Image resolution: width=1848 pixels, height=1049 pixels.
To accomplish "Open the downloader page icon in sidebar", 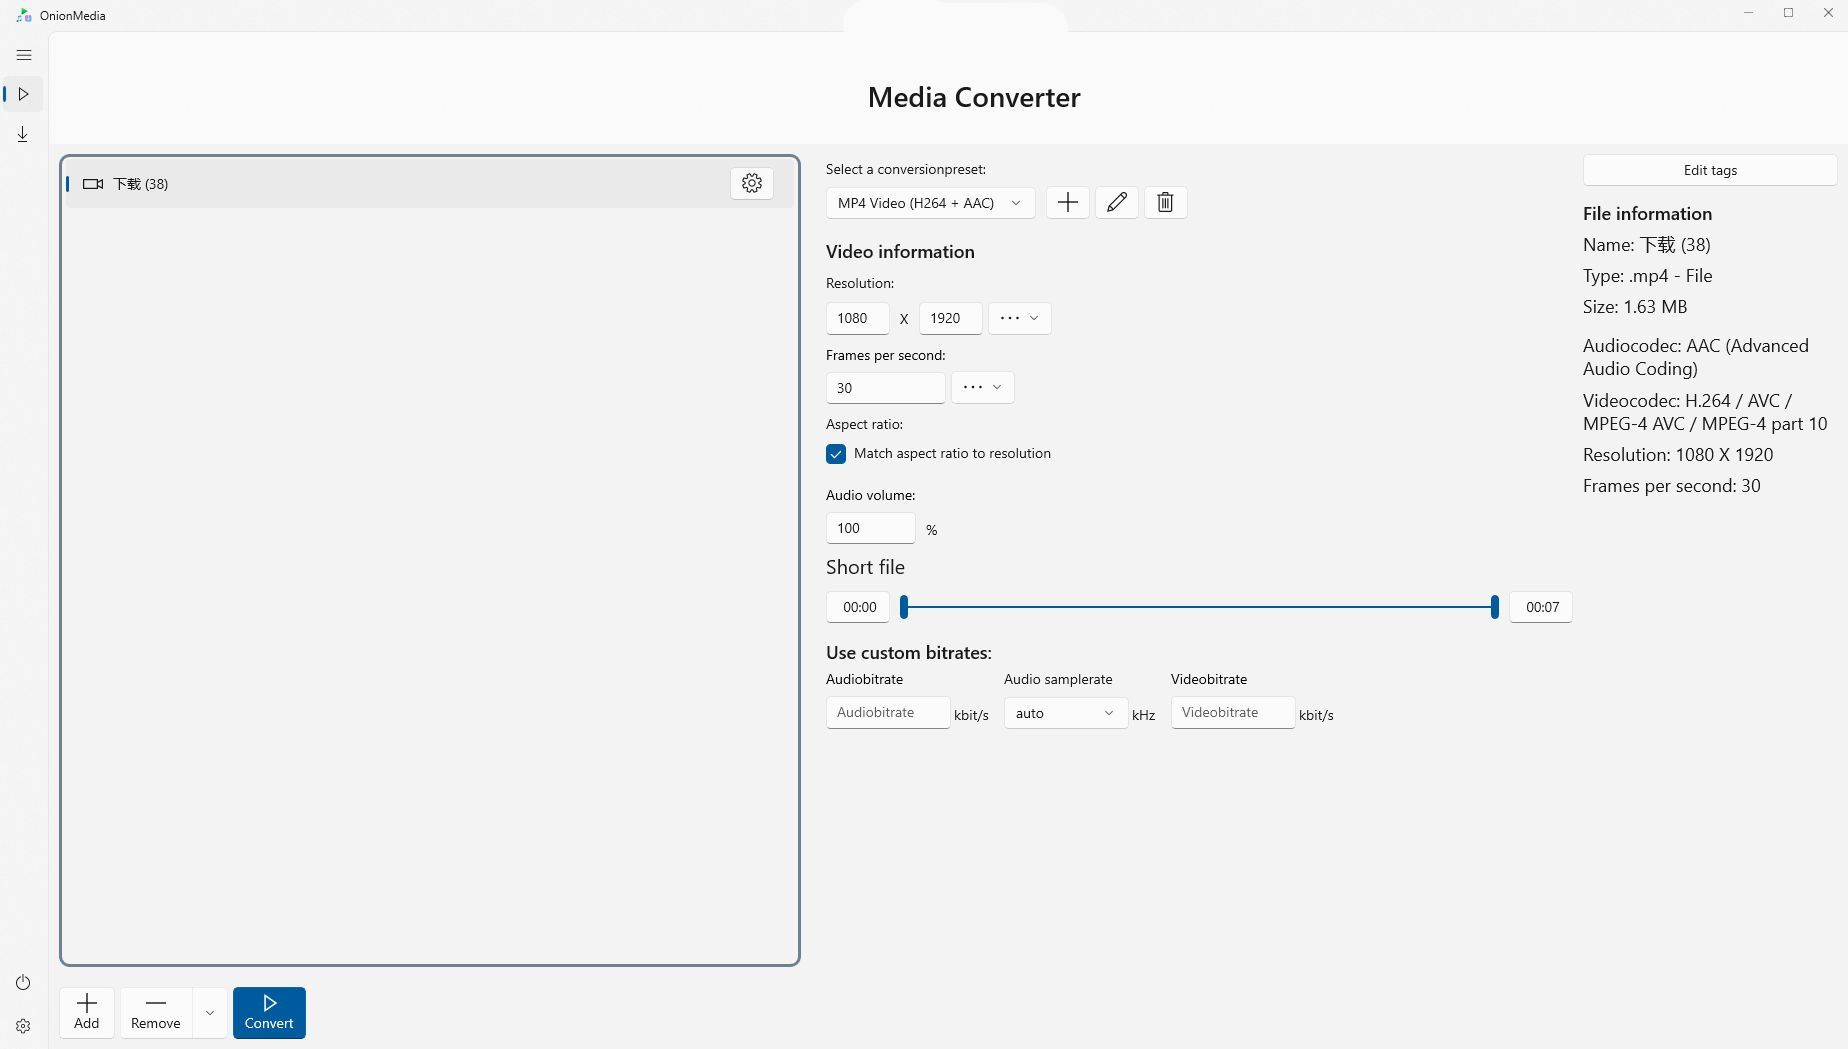I will pos(23,134).
